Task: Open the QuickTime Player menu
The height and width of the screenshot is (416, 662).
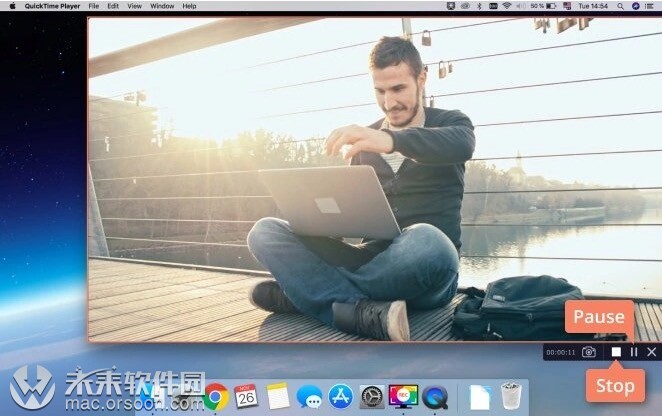Action: (52, 6)
